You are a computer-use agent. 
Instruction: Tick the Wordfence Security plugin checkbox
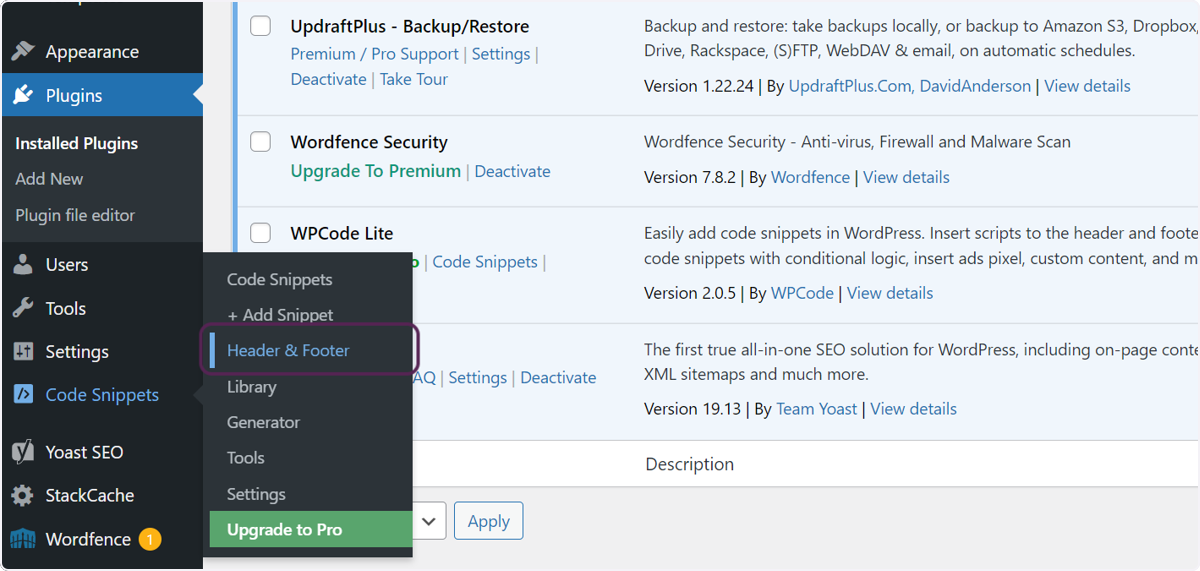click(x=260, y=142)
